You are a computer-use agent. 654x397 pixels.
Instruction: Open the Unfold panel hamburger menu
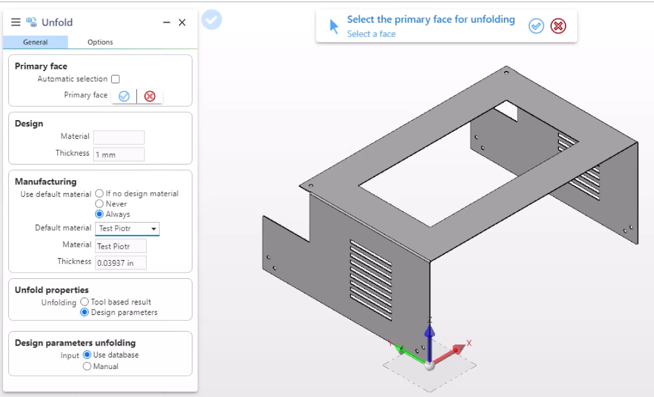pos(15,22)
